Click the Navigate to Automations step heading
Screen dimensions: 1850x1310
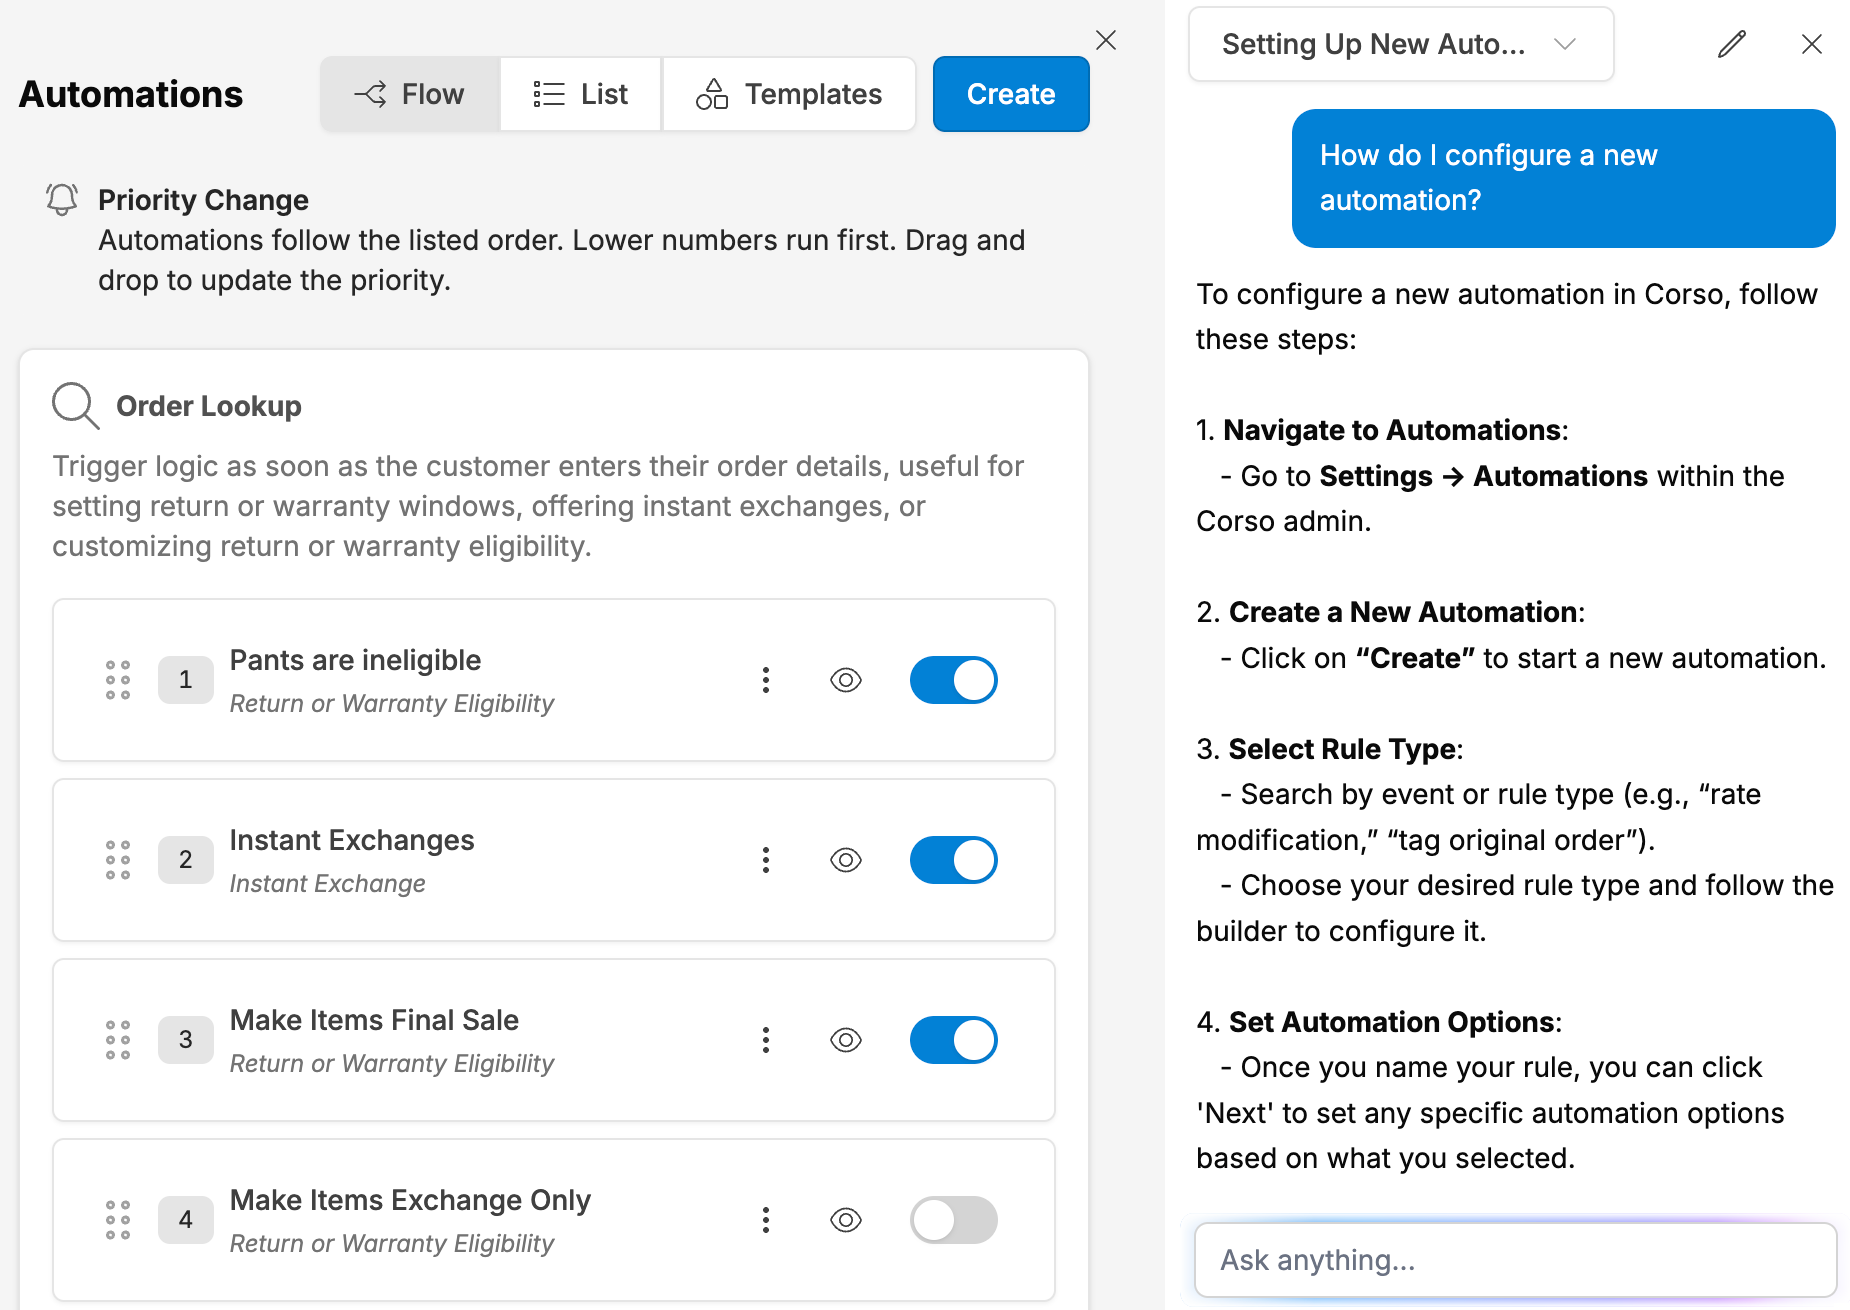point(1394,430)
